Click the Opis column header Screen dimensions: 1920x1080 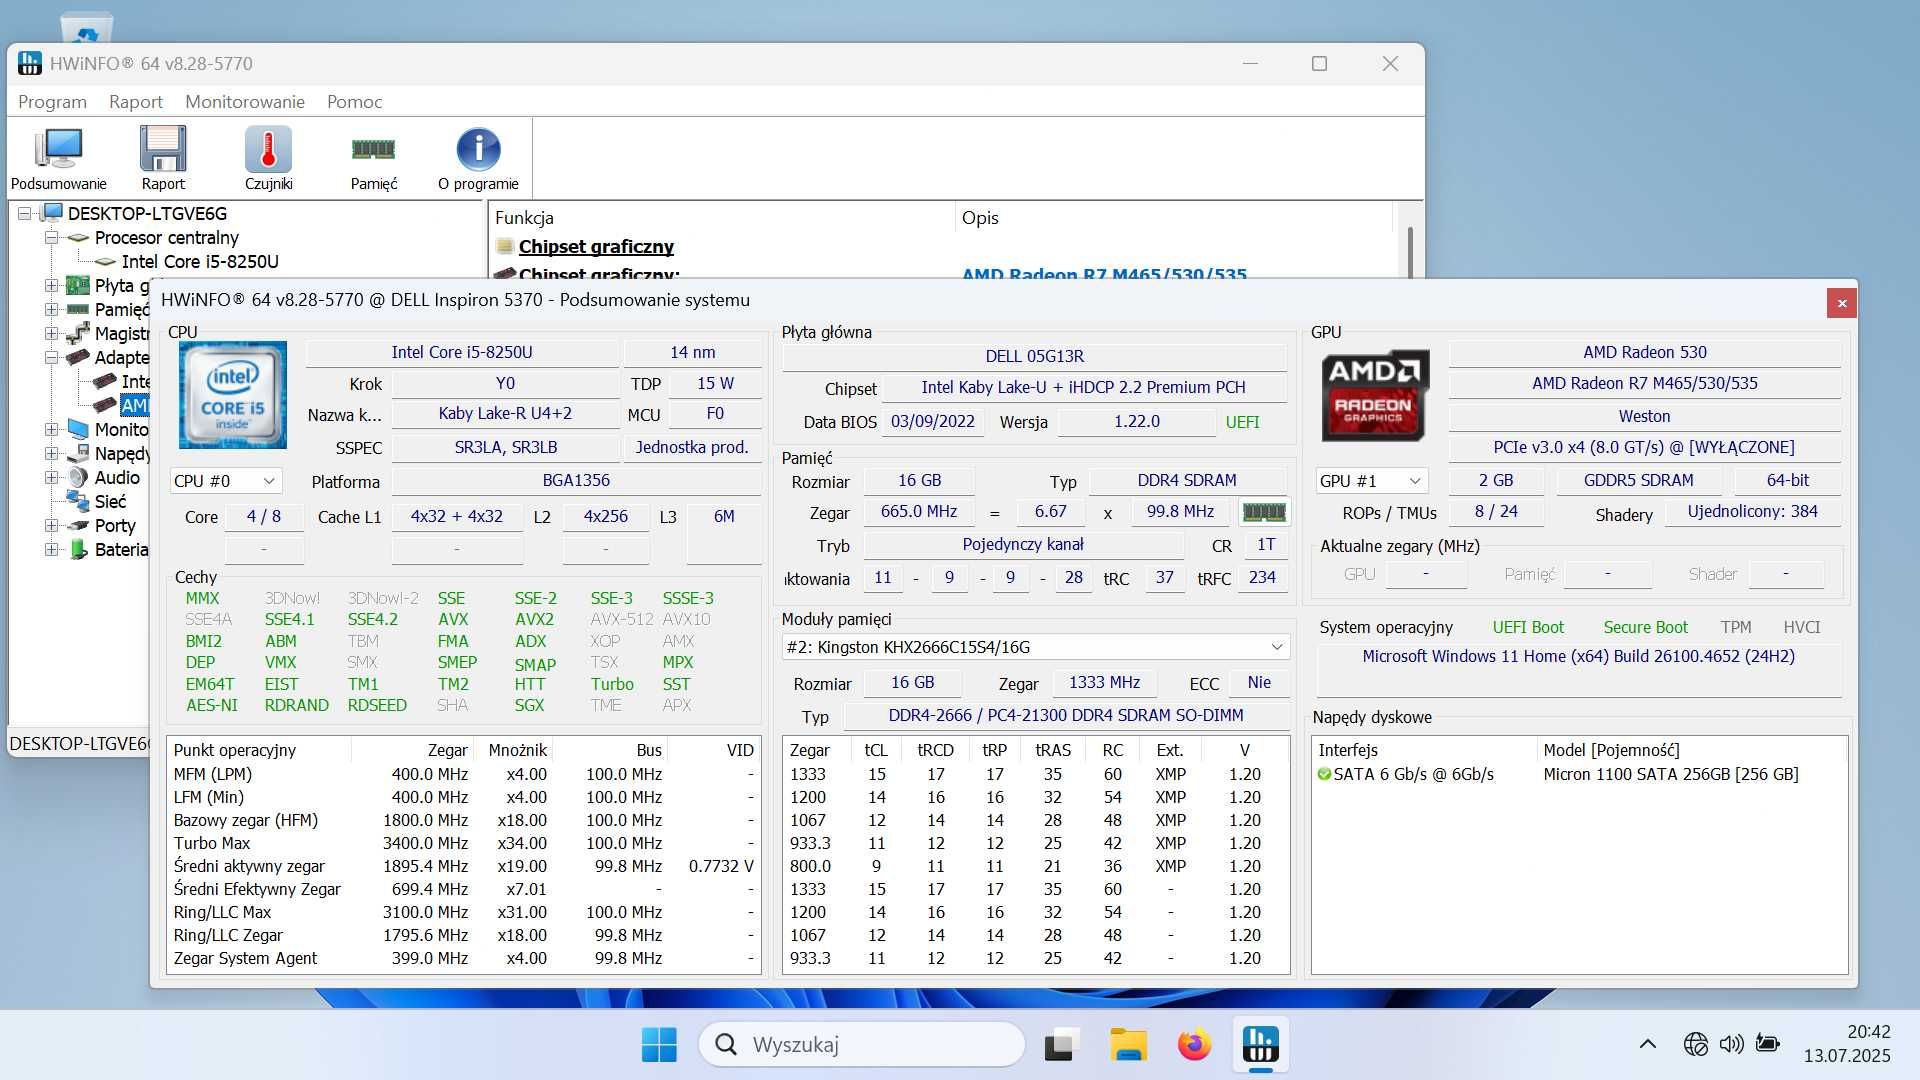[1174, 218]
